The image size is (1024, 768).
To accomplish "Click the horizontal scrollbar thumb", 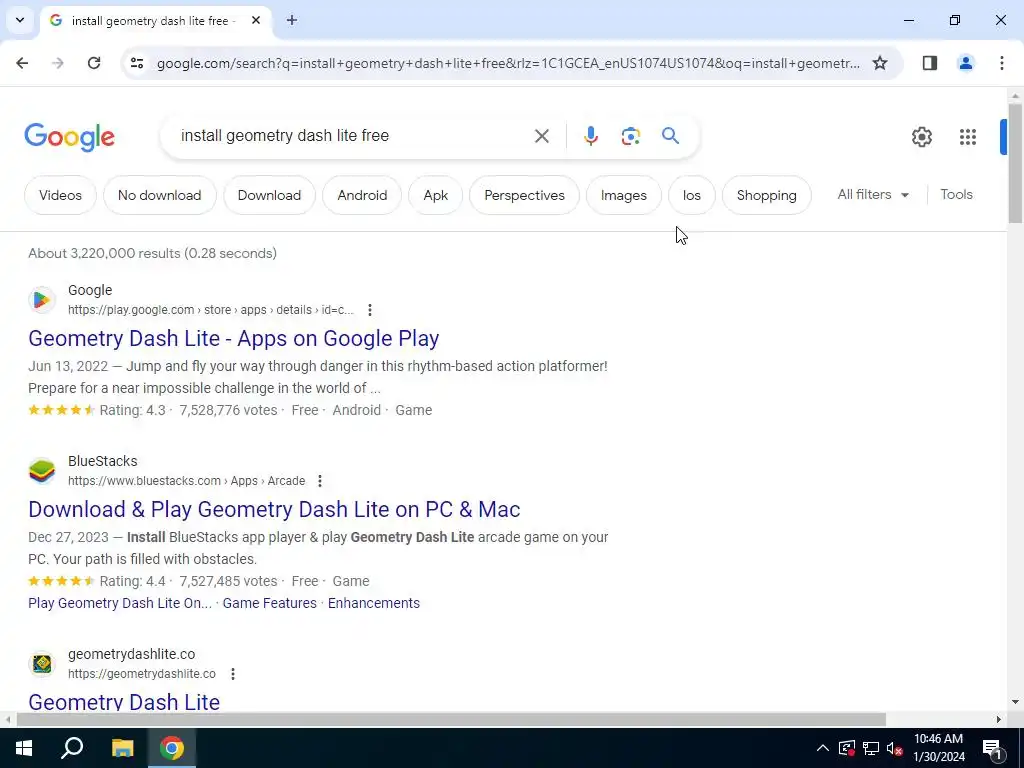I will coord(451,720).
